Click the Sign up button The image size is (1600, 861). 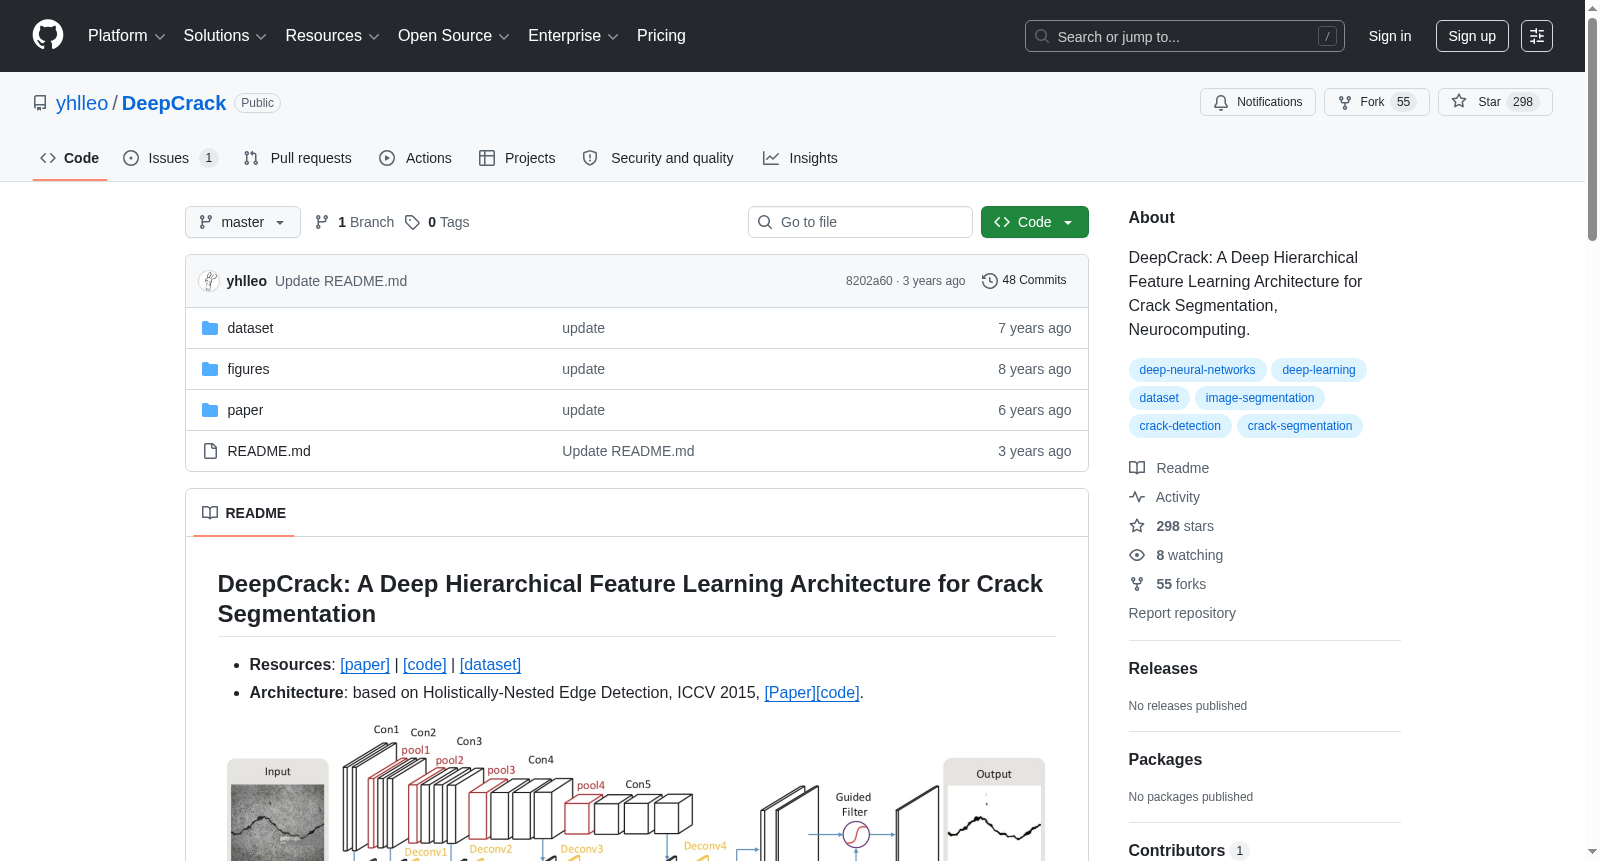pyautogui.click(x=1472, y=36)
